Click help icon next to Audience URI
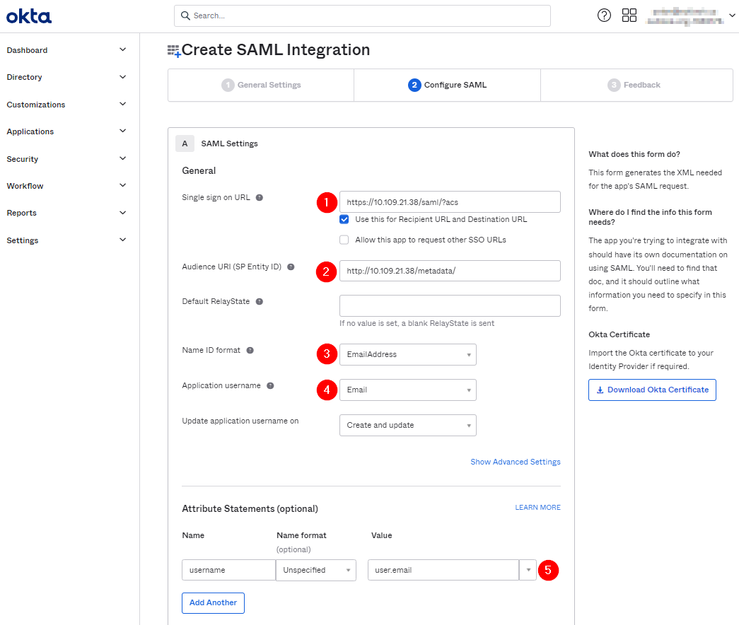The height and width of the screenshot is (625, 739). (x=291, y=267)
